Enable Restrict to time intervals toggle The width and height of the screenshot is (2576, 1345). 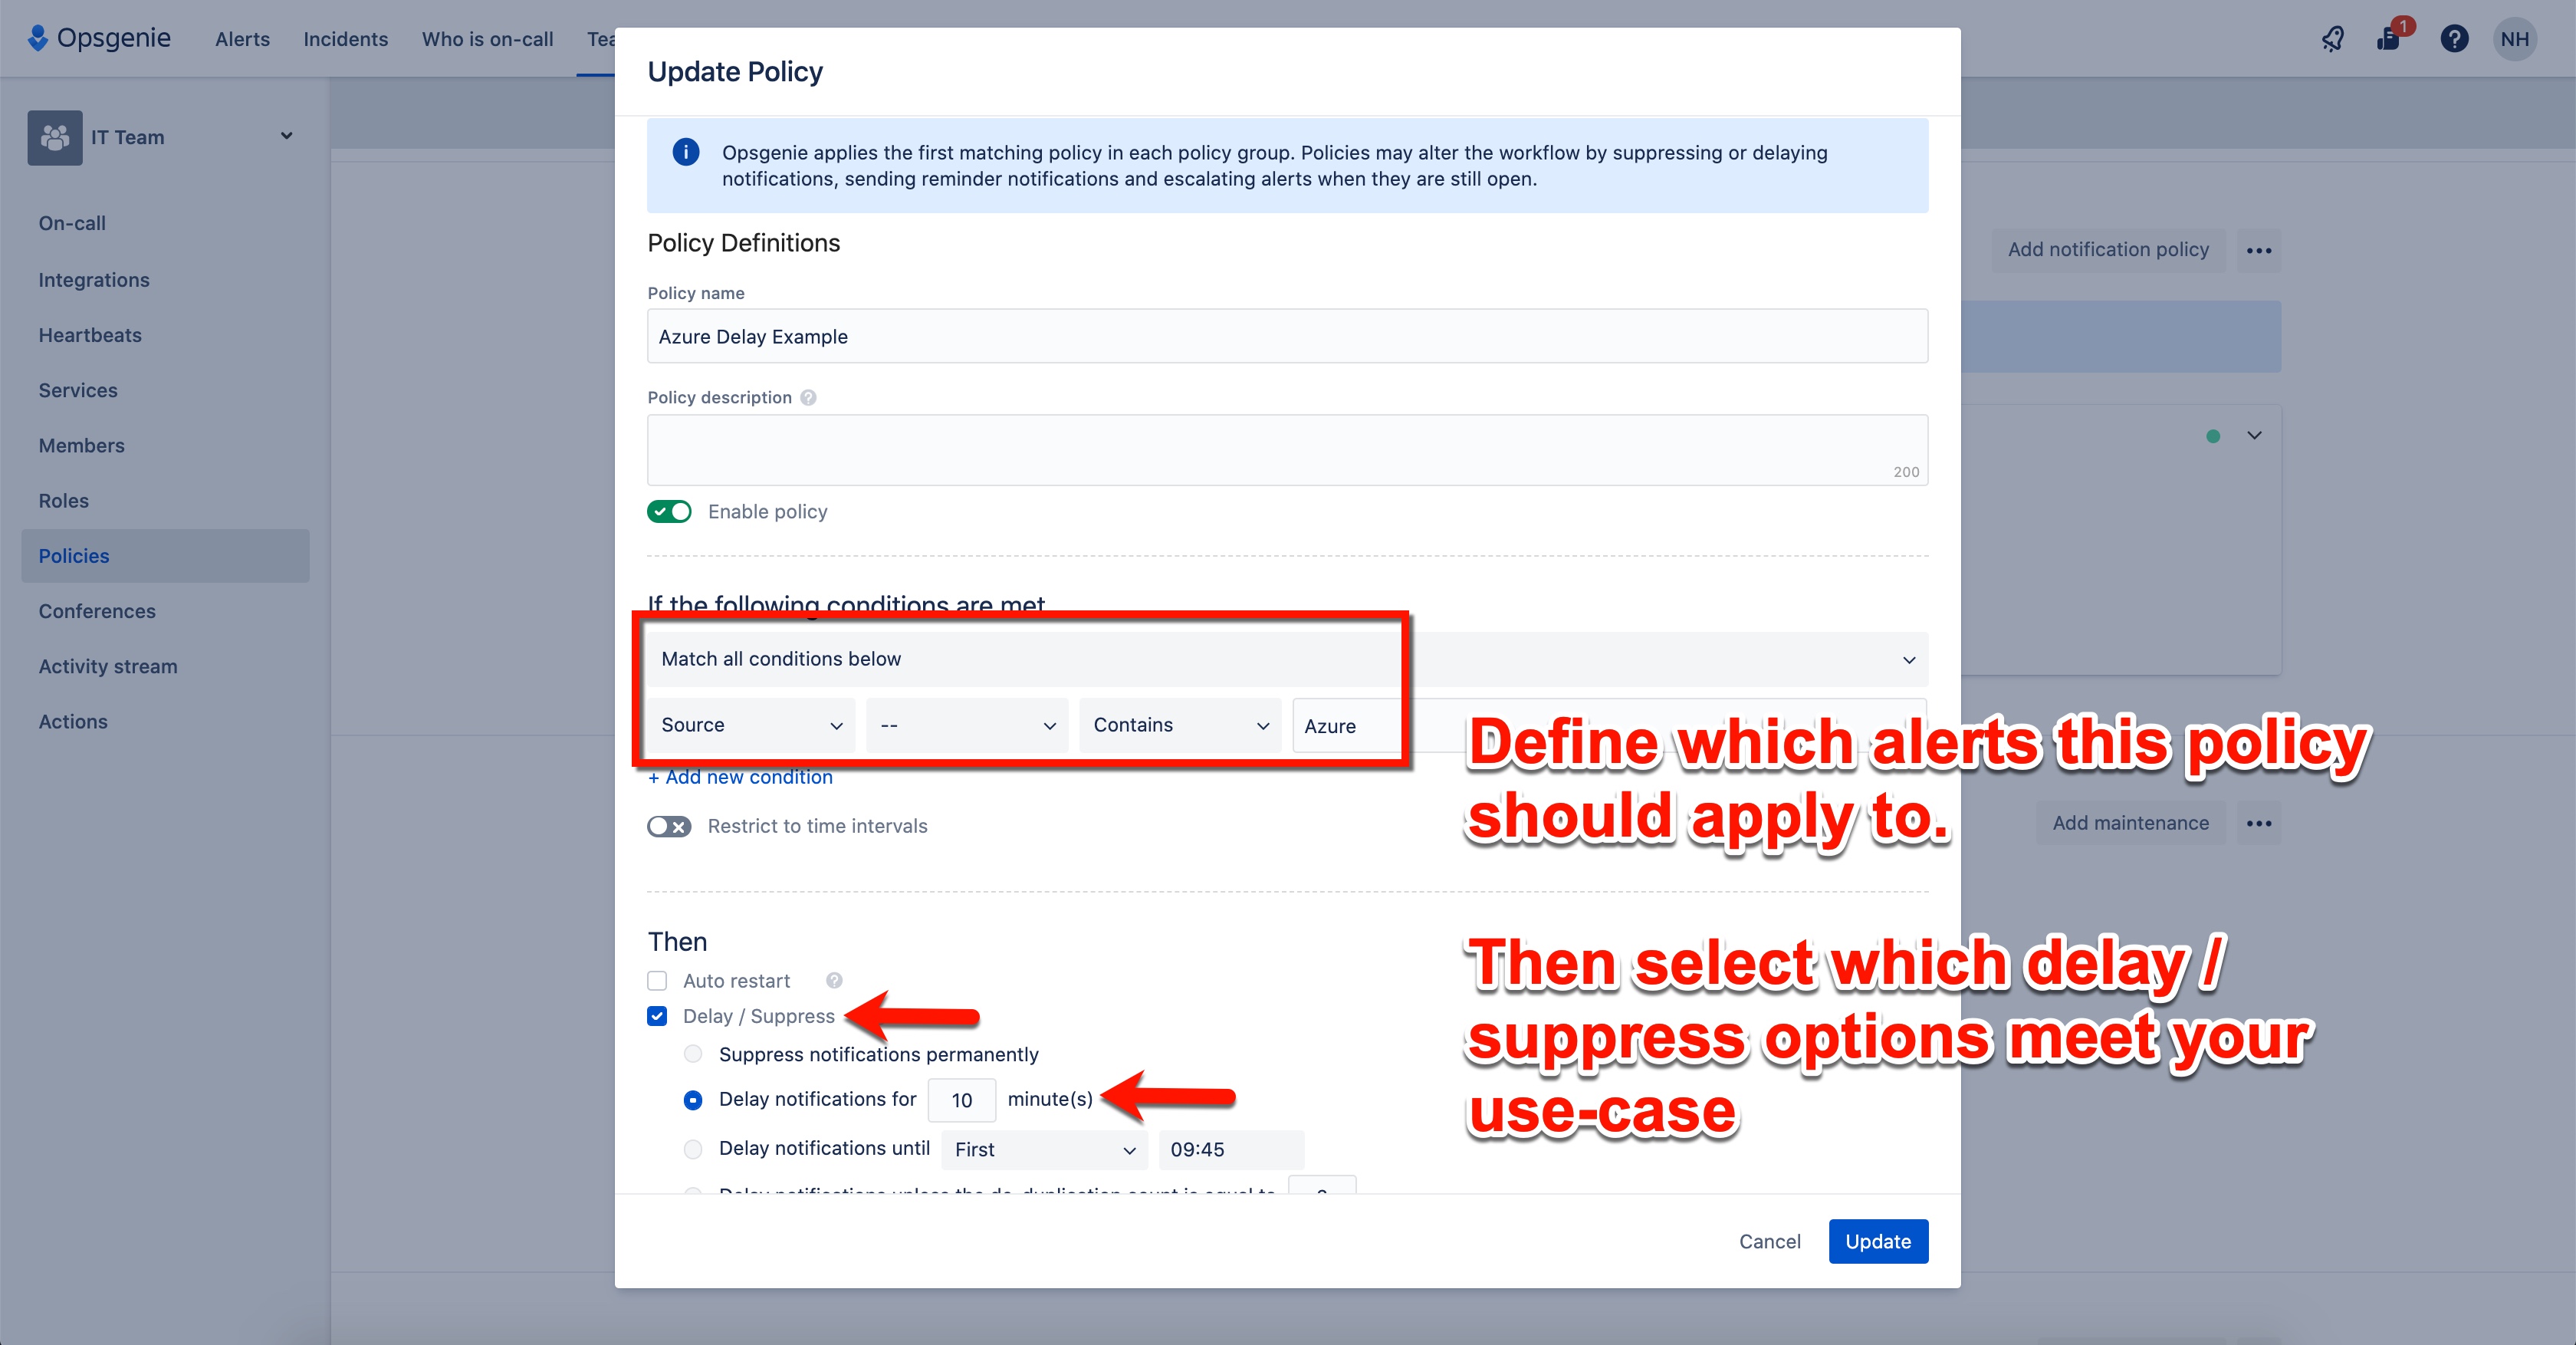(669, 827)
